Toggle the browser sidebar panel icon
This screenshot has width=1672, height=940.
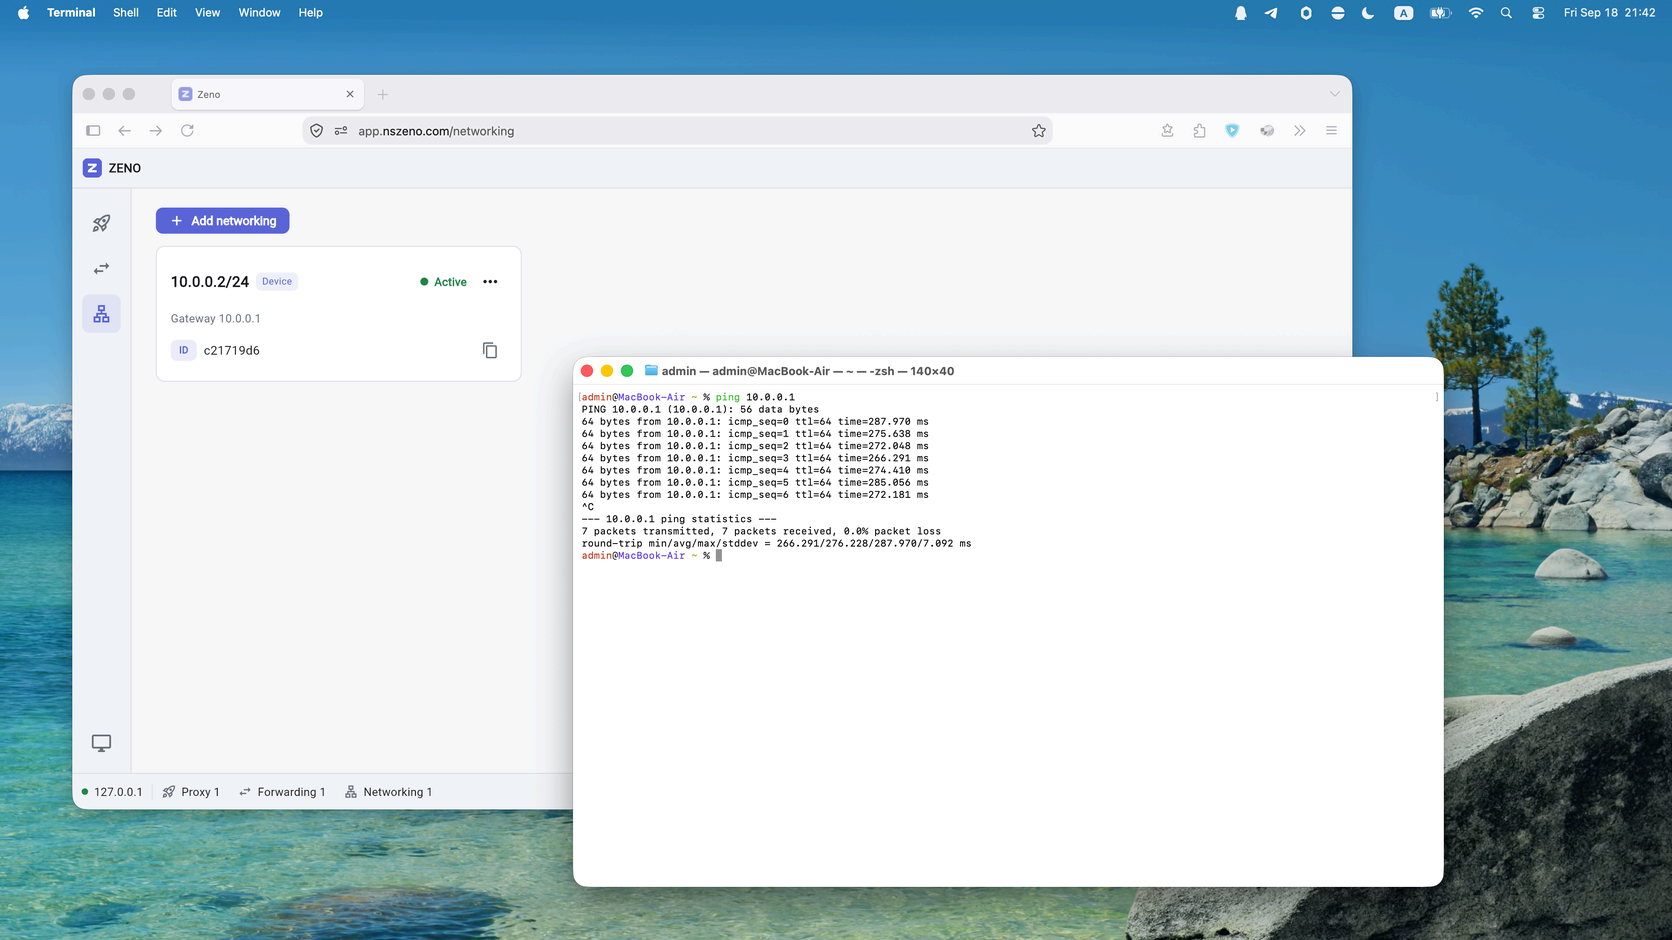93,131
